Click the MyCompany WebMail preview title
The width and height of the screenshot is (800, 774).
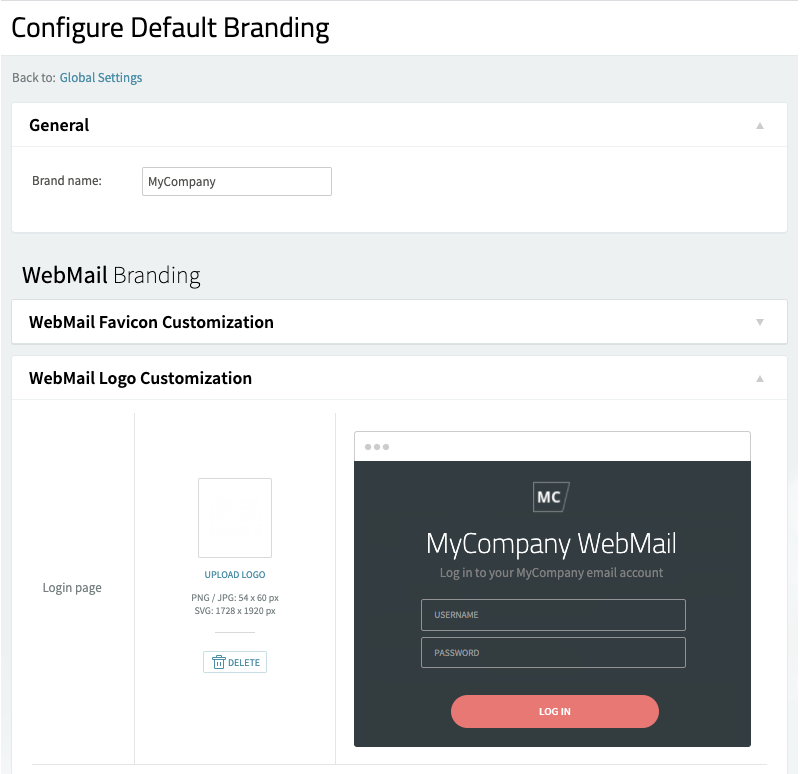(x=551, y=544)
